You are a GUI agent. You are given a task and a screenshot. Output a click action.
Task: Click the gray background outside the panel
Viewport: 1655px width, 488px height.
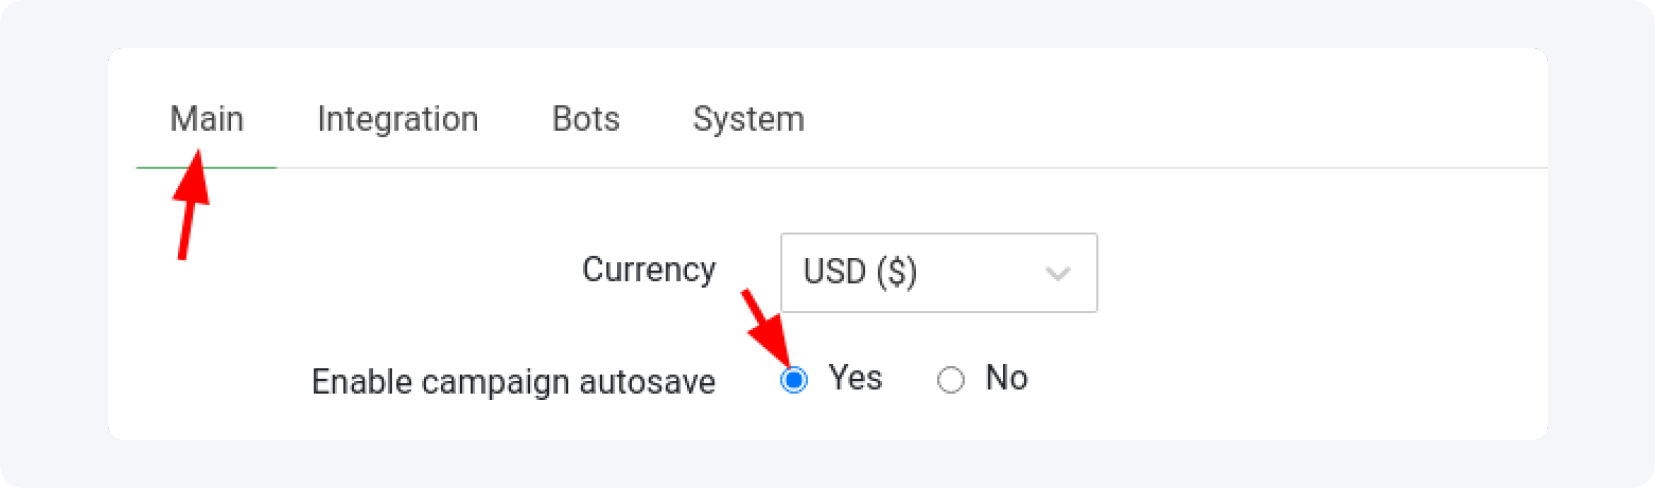[50, 250]
